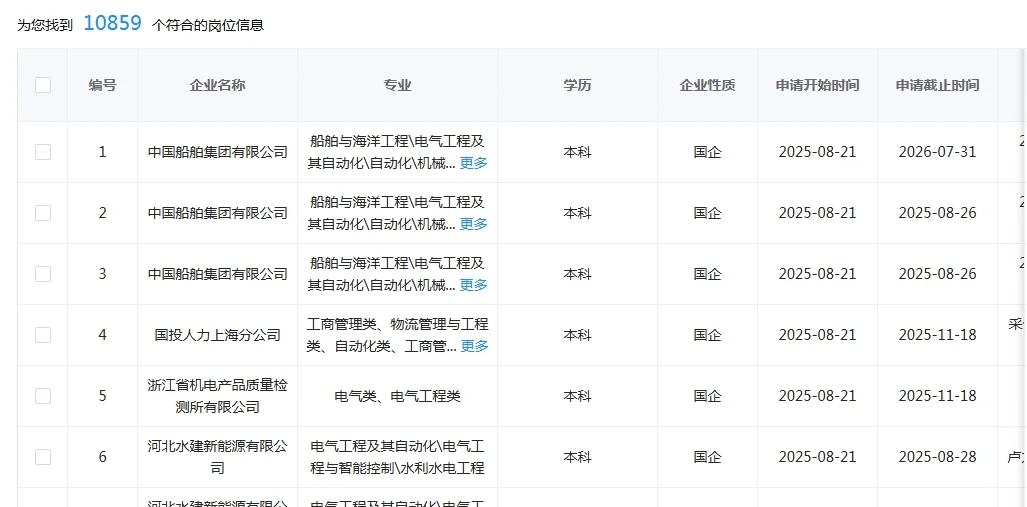Expand 更多 majors in row 2
The width and height of the screenshot is (1027, 507).
coord(474,224)
